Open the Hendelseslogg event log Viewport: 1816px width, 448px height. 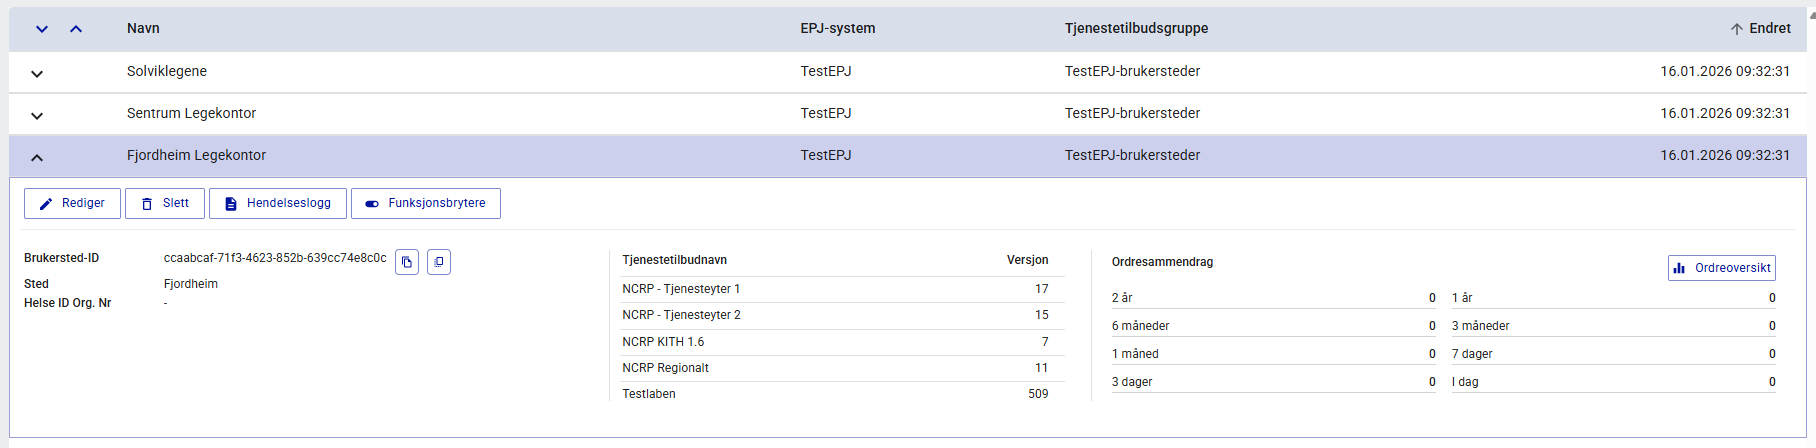pyautogui.click(x=278, y=203)
